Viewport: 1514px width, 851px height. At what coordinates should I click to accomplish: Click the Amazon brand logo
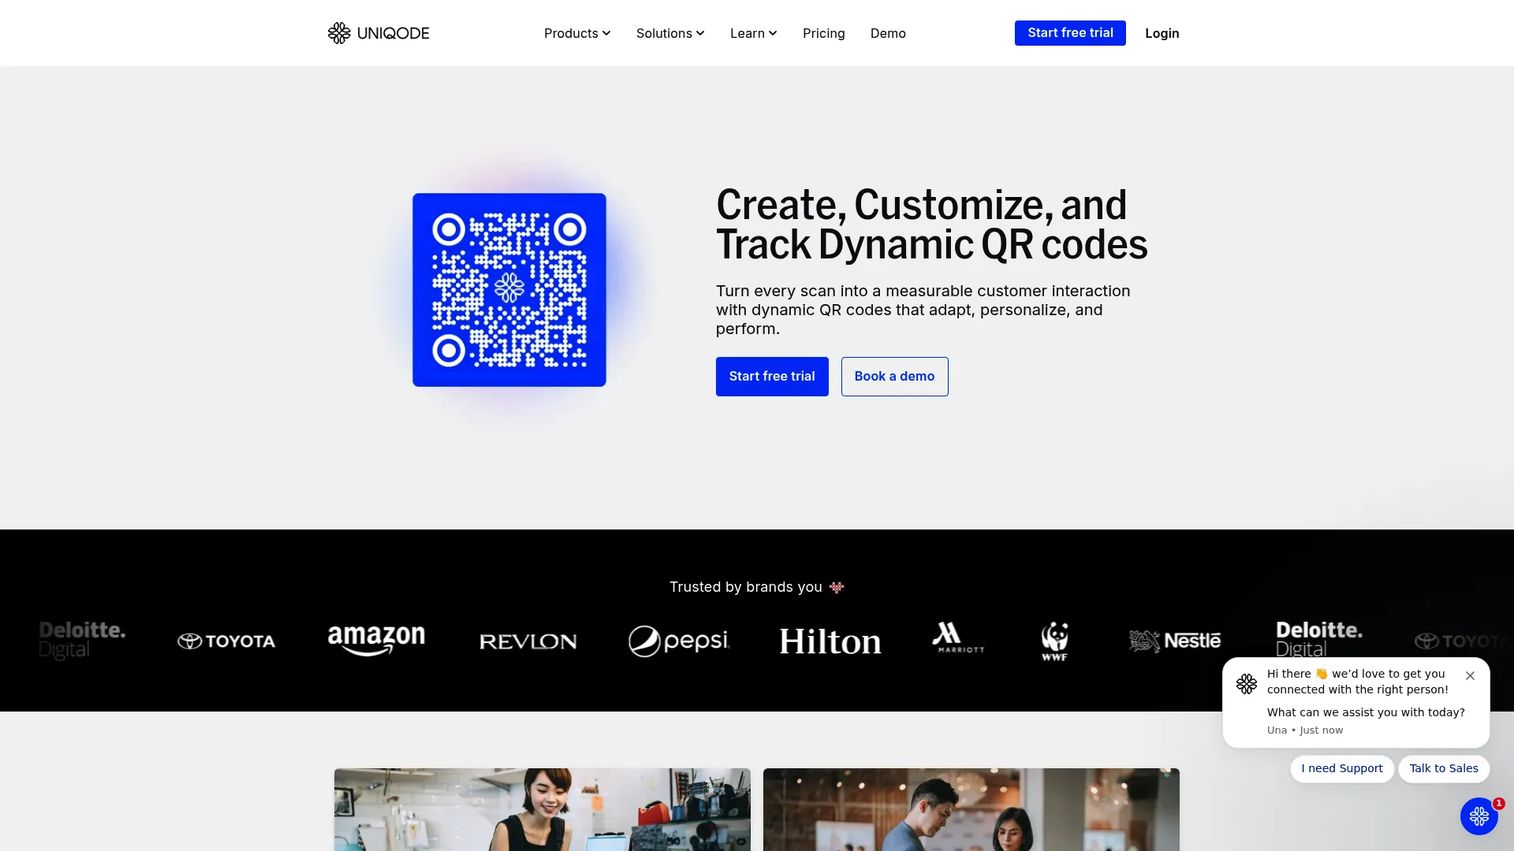tap(376, 640)
